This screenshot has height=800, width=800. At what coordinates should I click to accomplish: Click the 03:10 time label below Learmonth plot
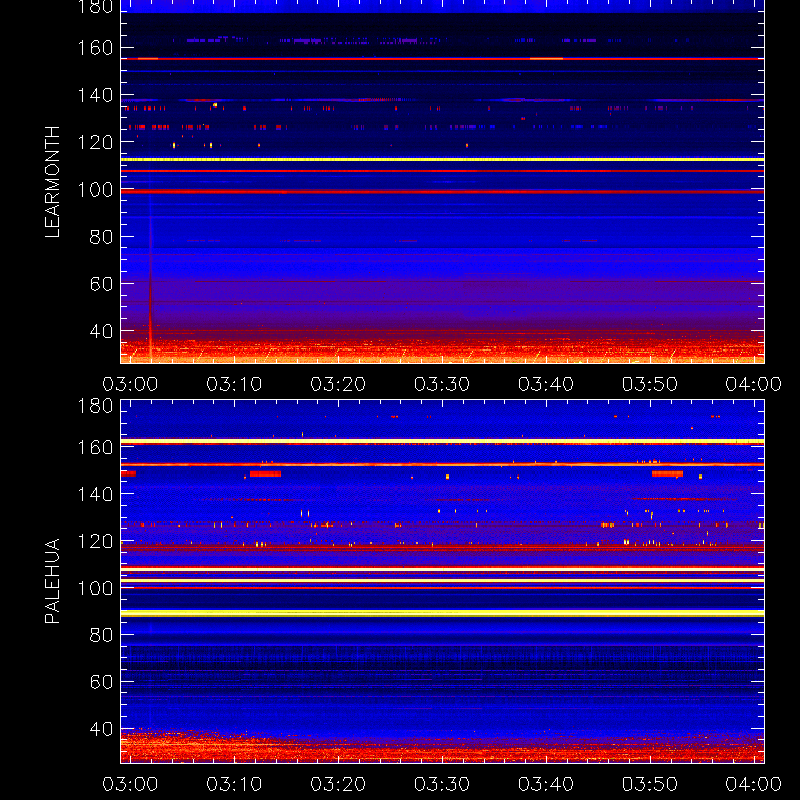click(x=234, y=384)
